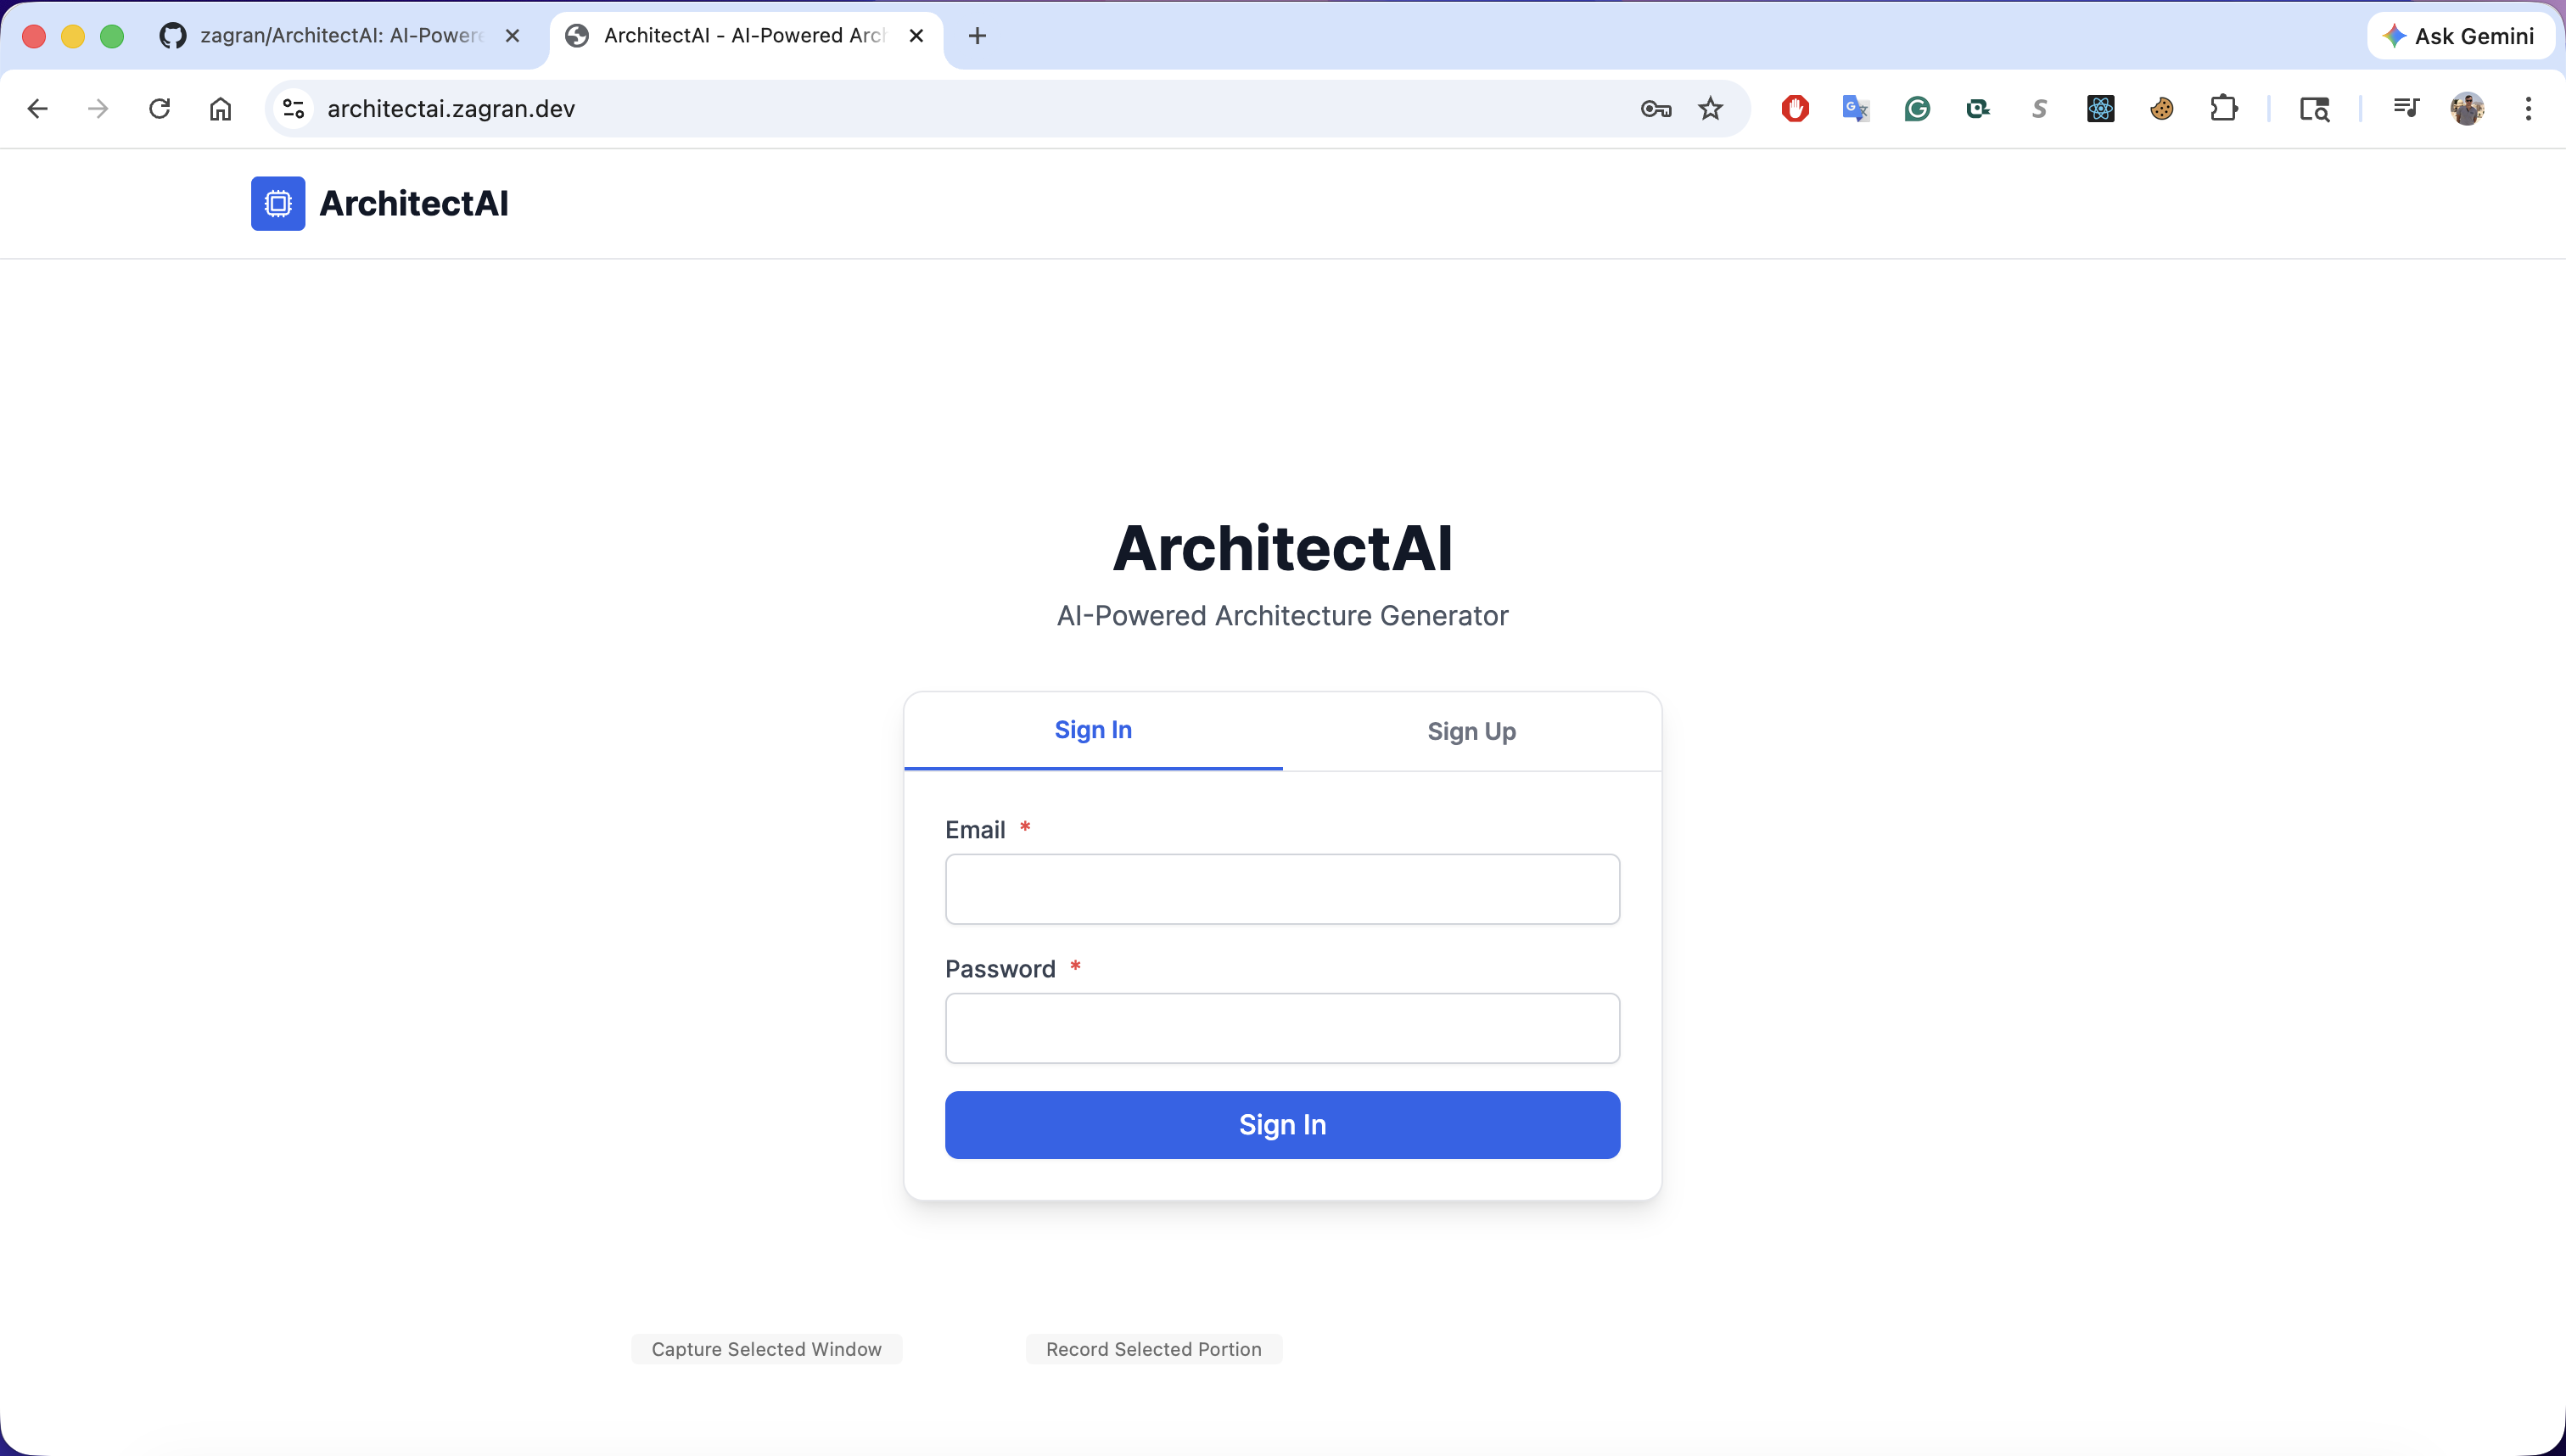This screenshot has width=2566, height=1456.
Task: Open media controls playlist icon
Action: click(x=2406, y=109)
